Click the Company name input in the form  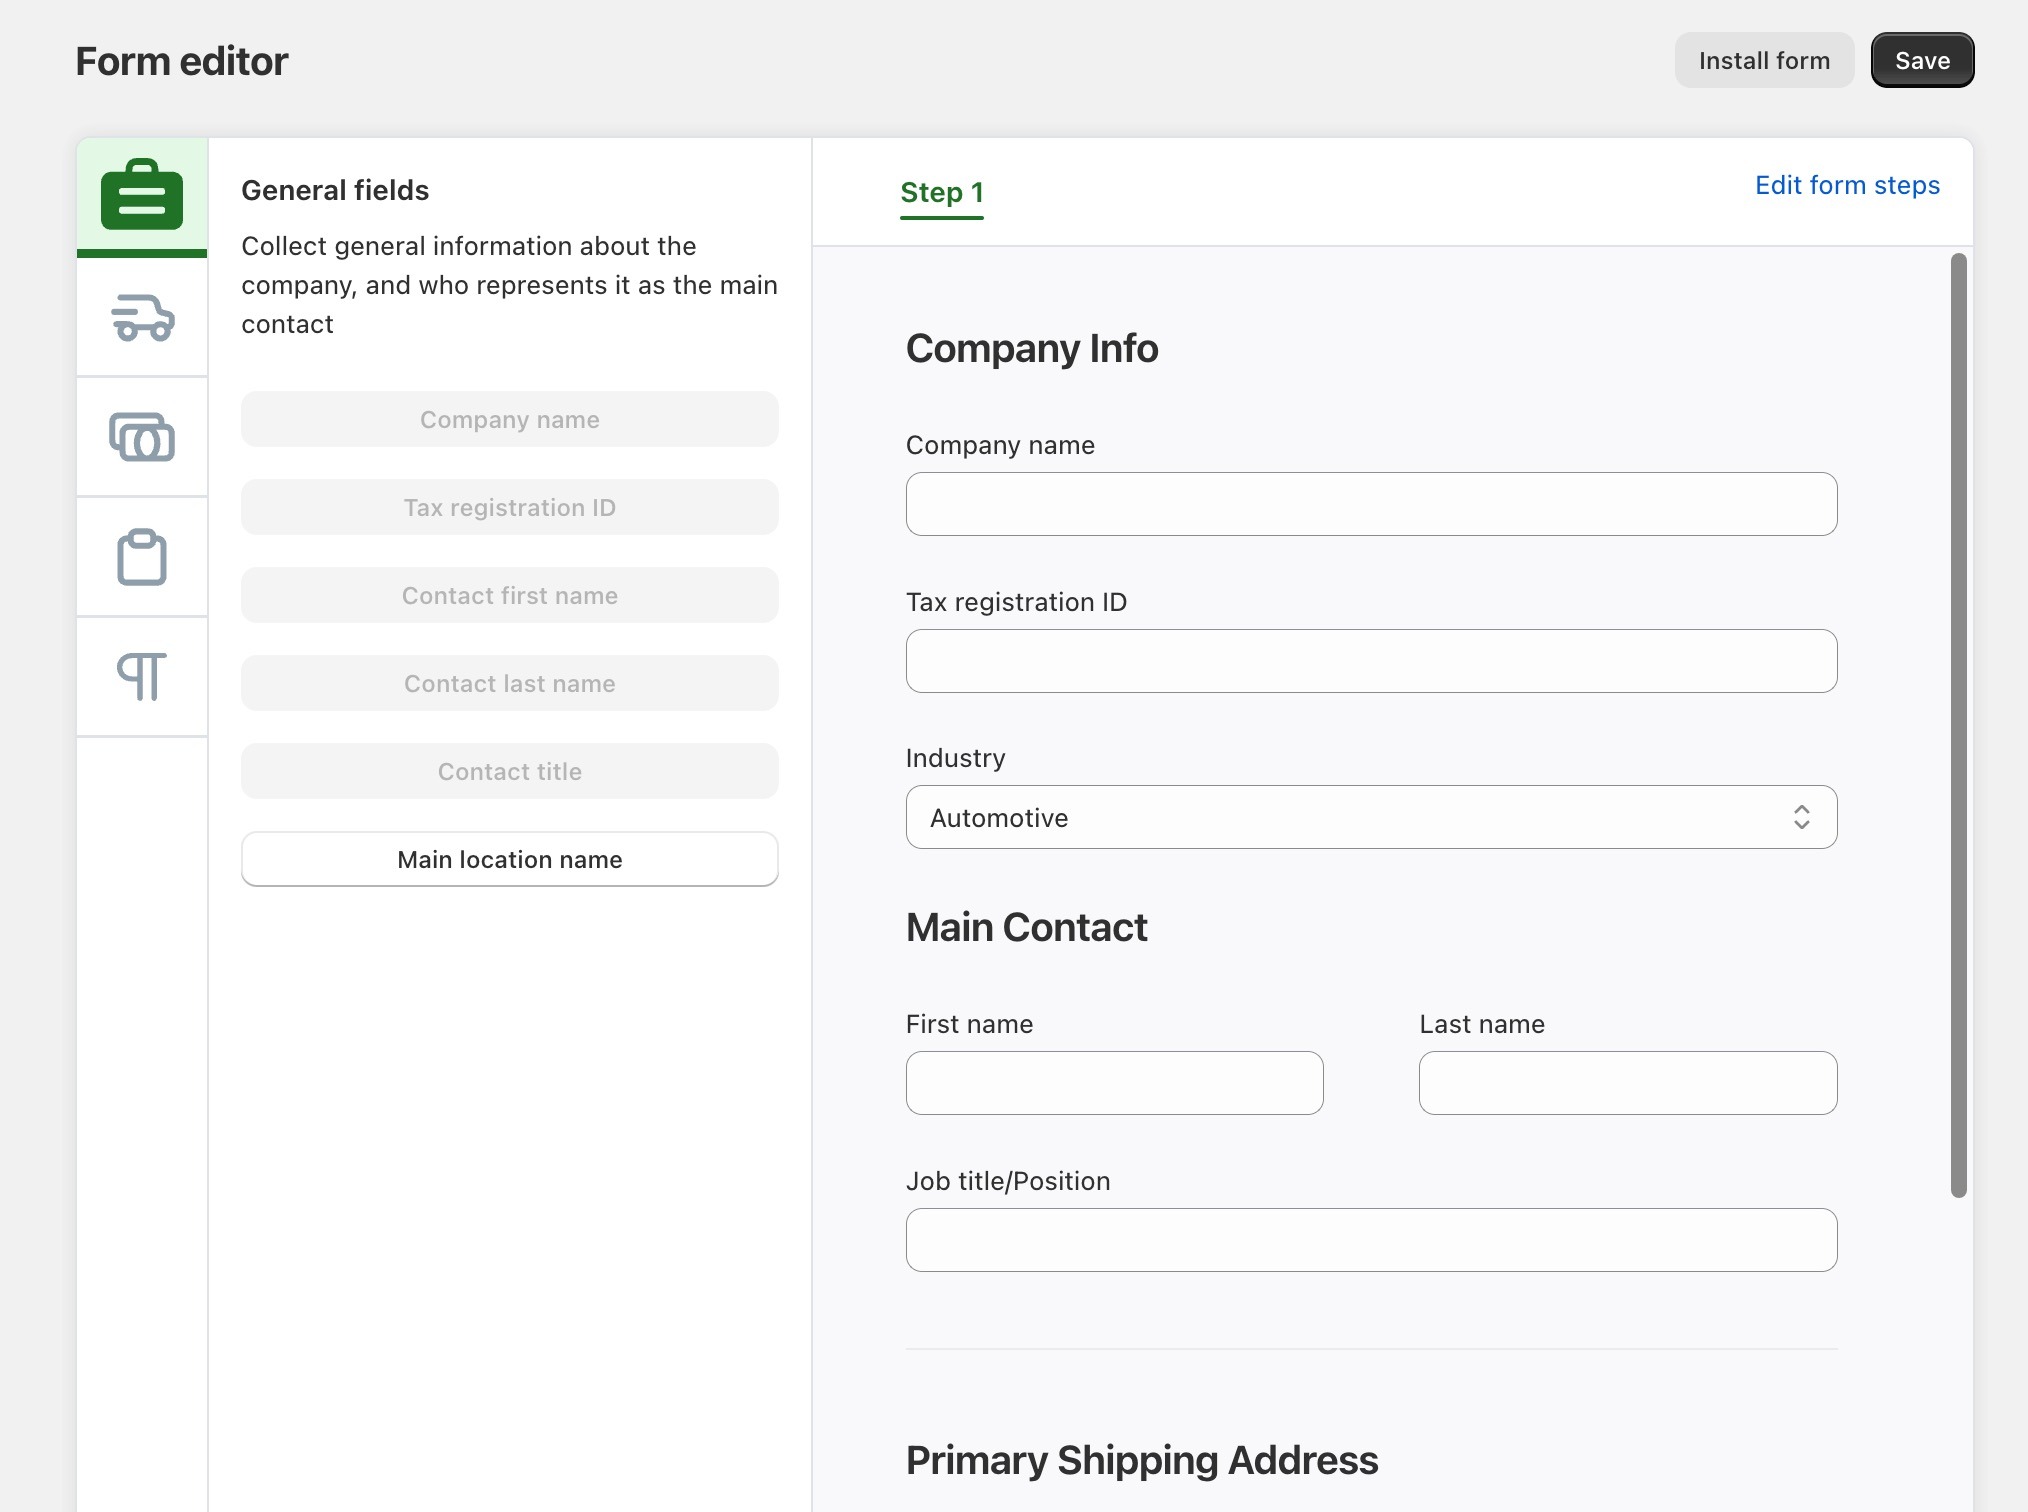(x=1371, y=504)
